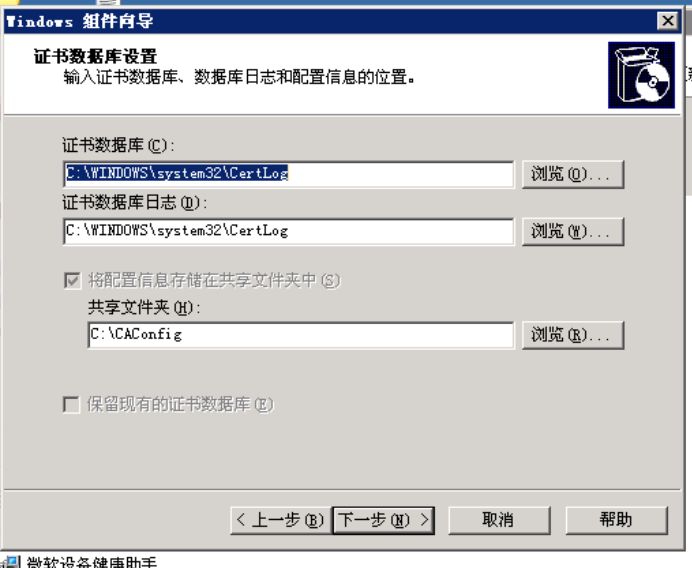The width and height of the screenshot is (692, 568).
Task: Click the CD and box wizard icon
Action: pyautogui.click(x=641, y=75)
